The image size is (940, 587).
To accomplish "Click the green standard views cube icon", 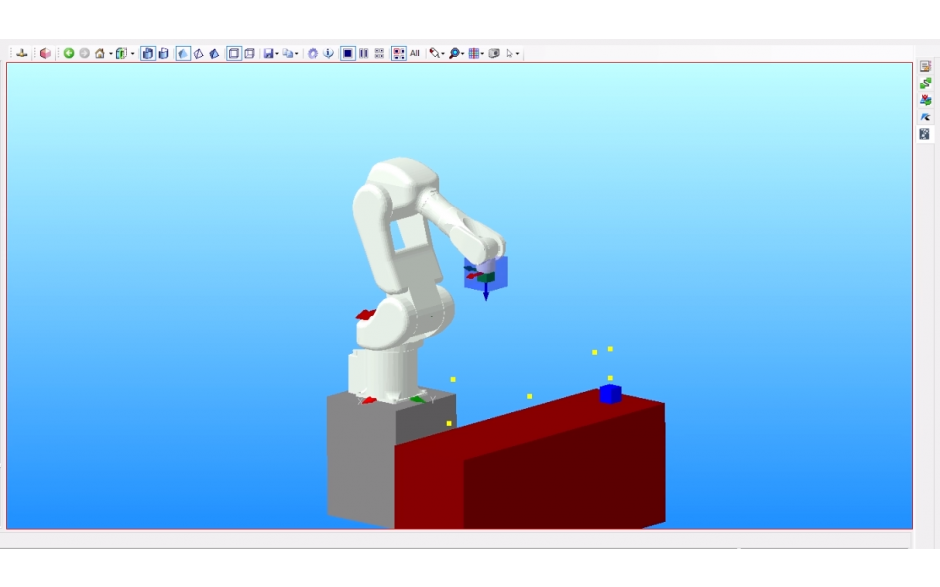I will coord(121,53).
